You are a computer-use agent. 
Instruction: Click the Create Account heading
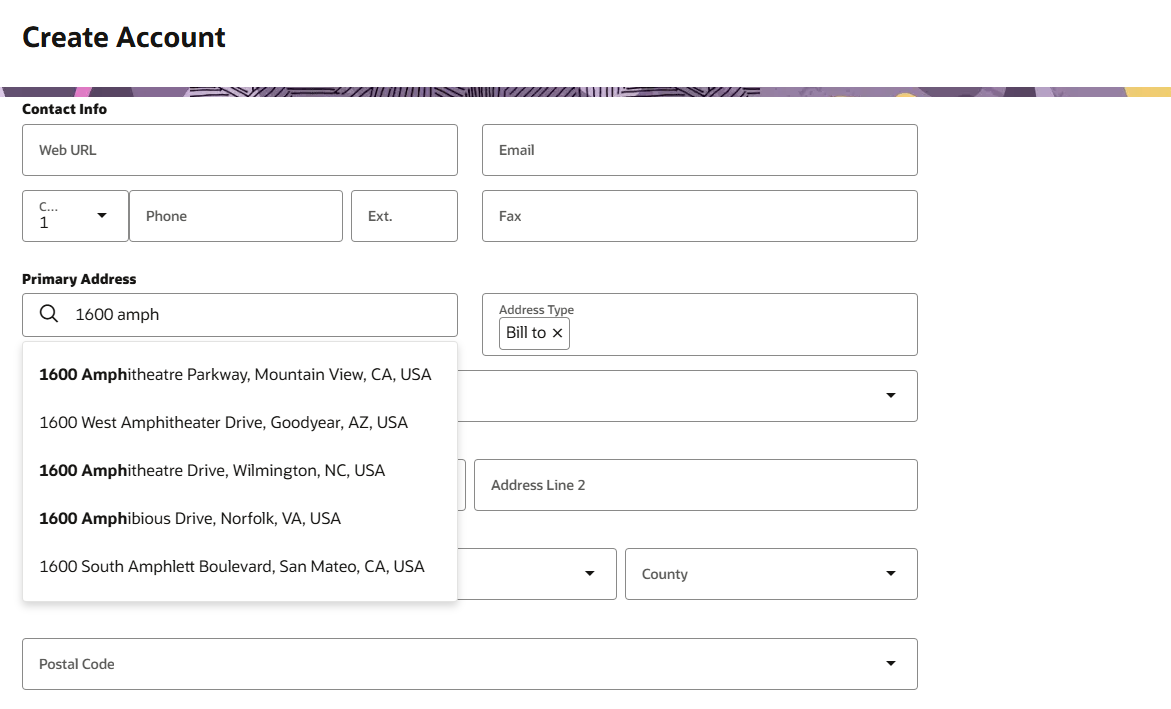[124, 37]
